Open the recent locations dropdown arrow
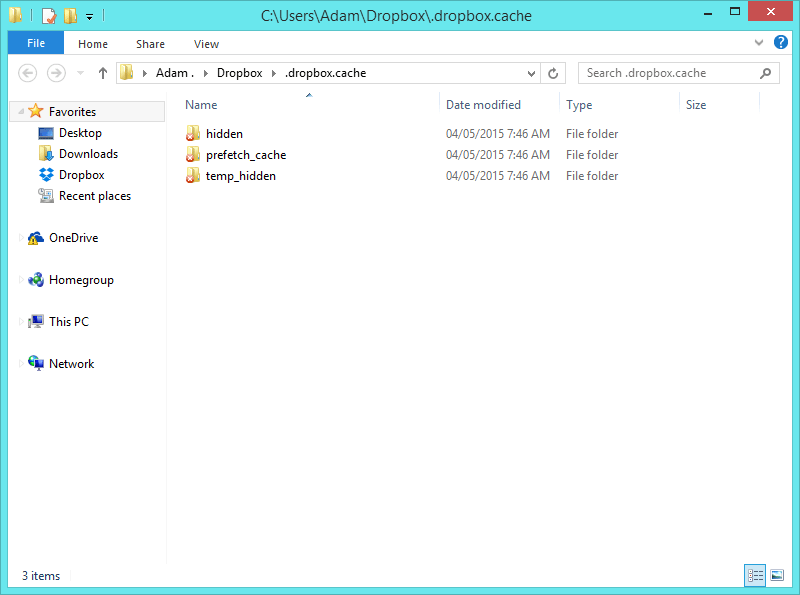The height and width of the screenshot is (595, 800). click(x=80, y=73)
